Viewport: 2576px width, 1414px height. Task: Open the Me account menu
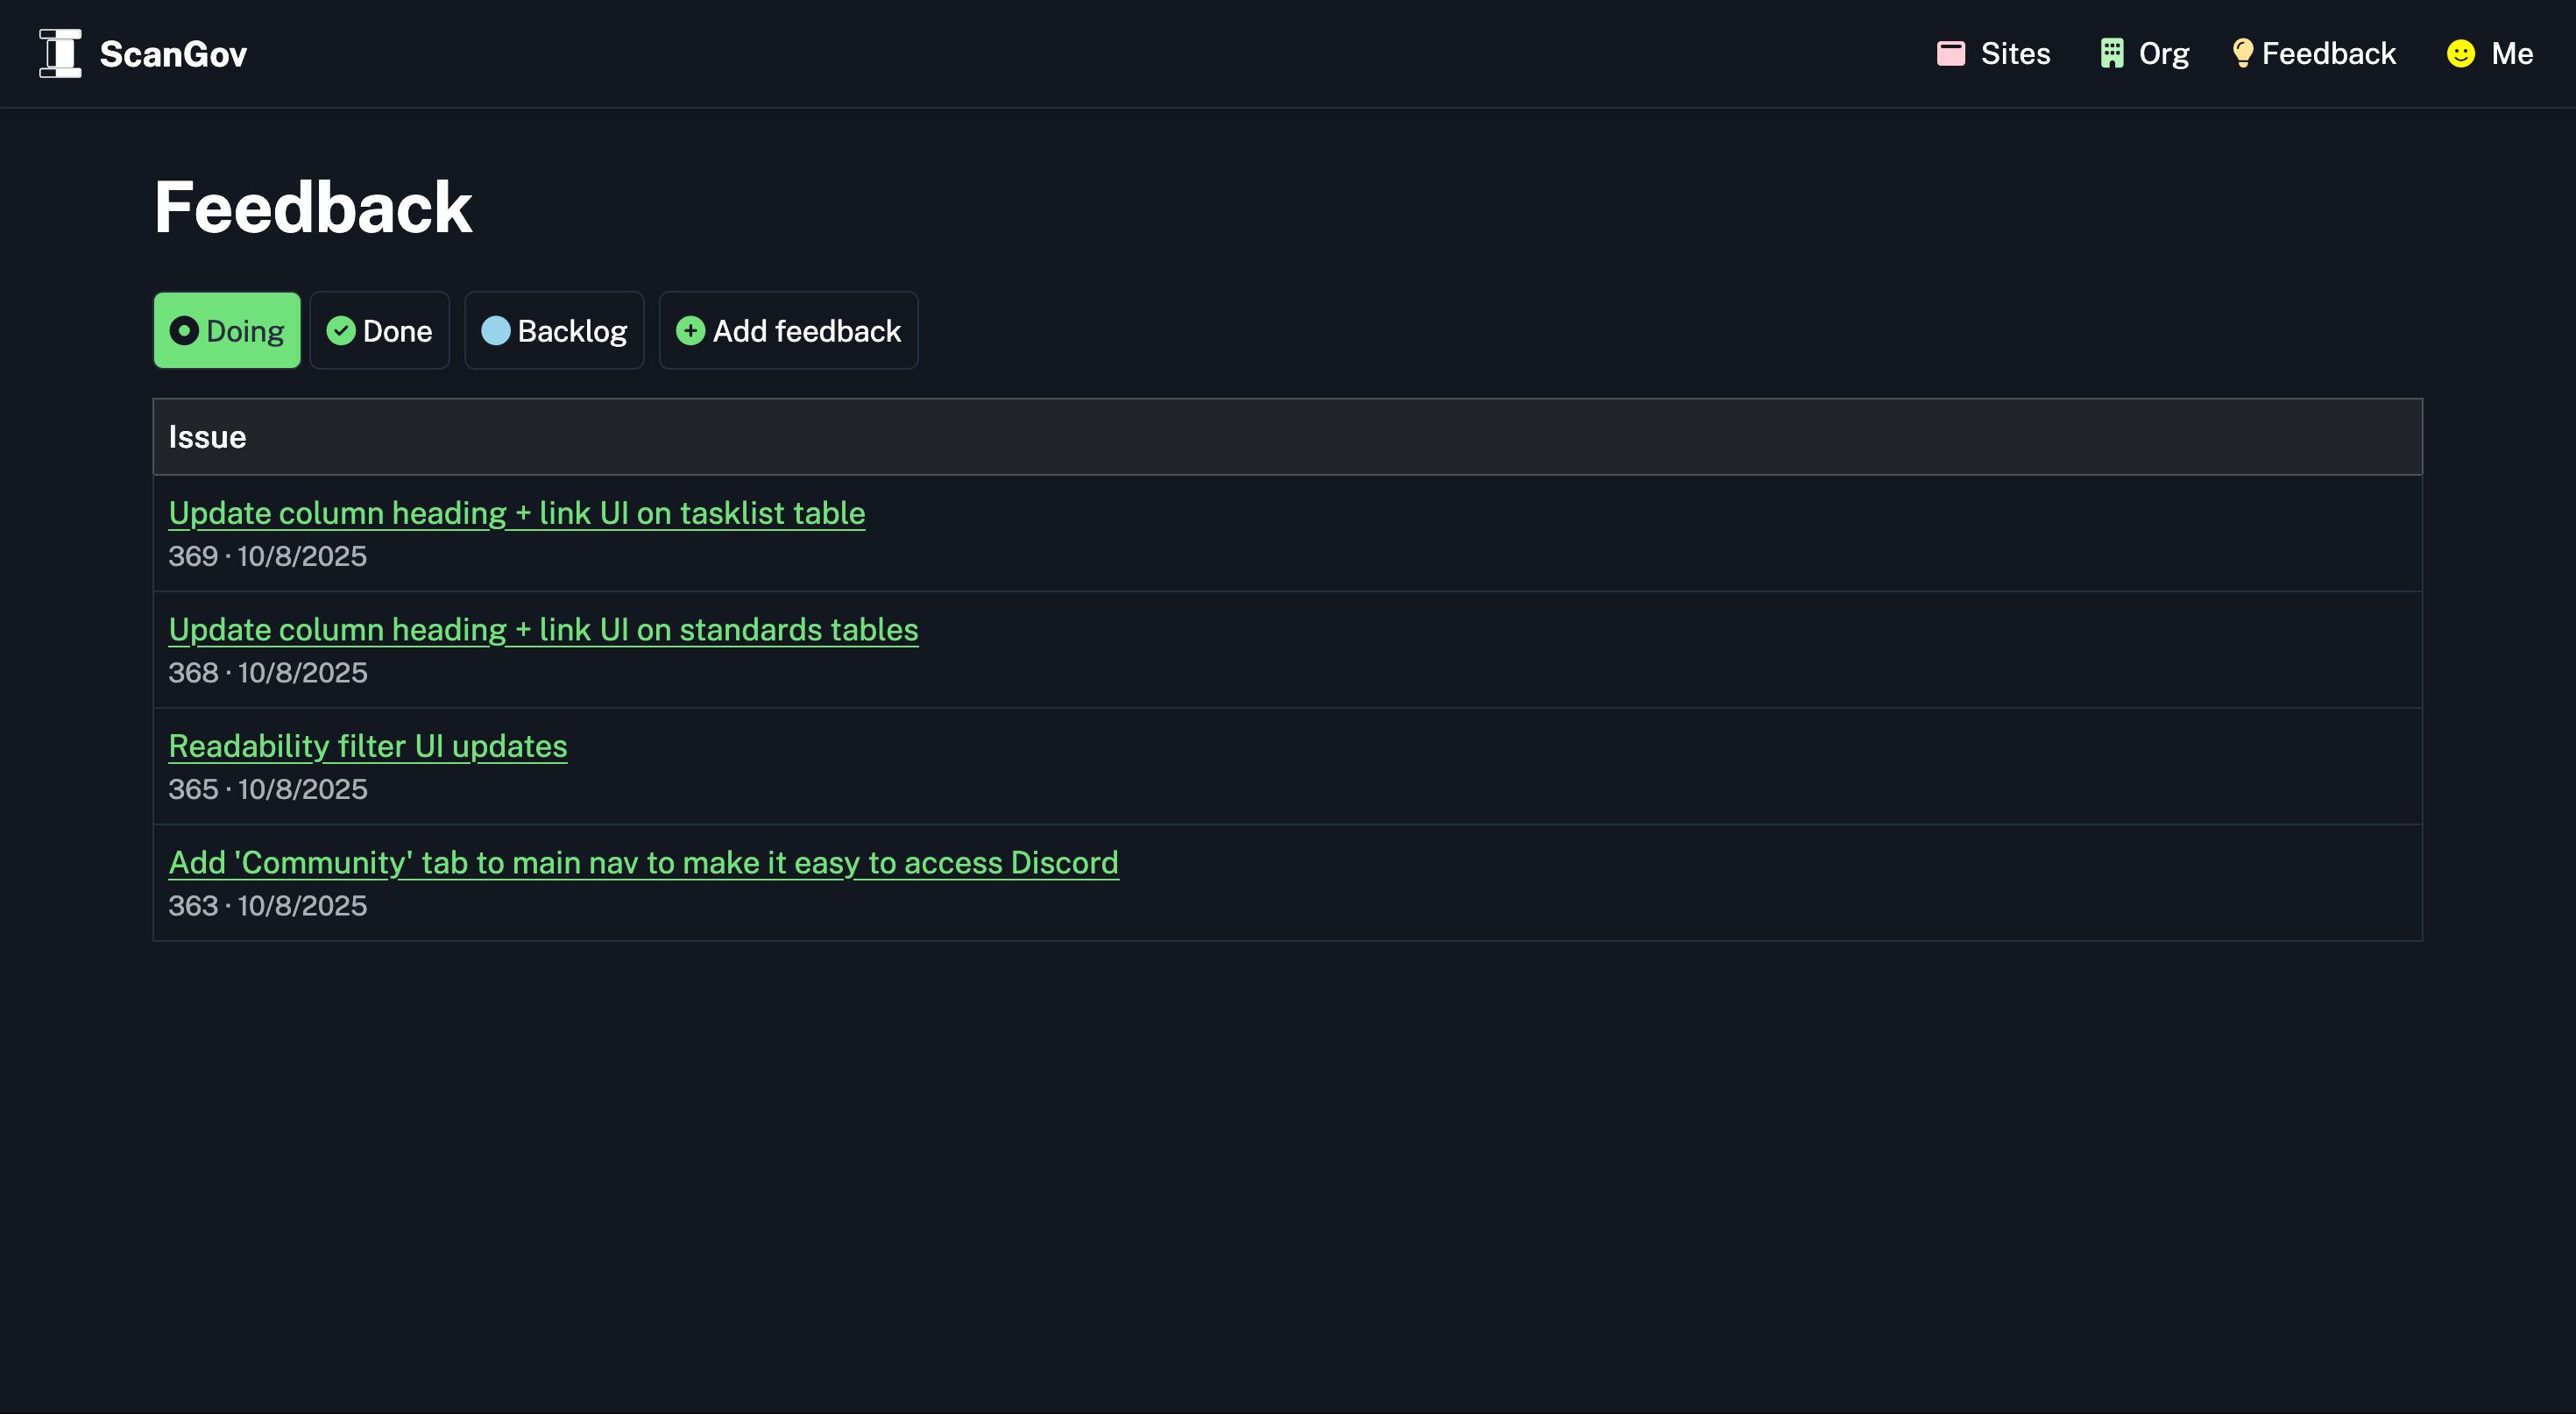[2511, 53]
